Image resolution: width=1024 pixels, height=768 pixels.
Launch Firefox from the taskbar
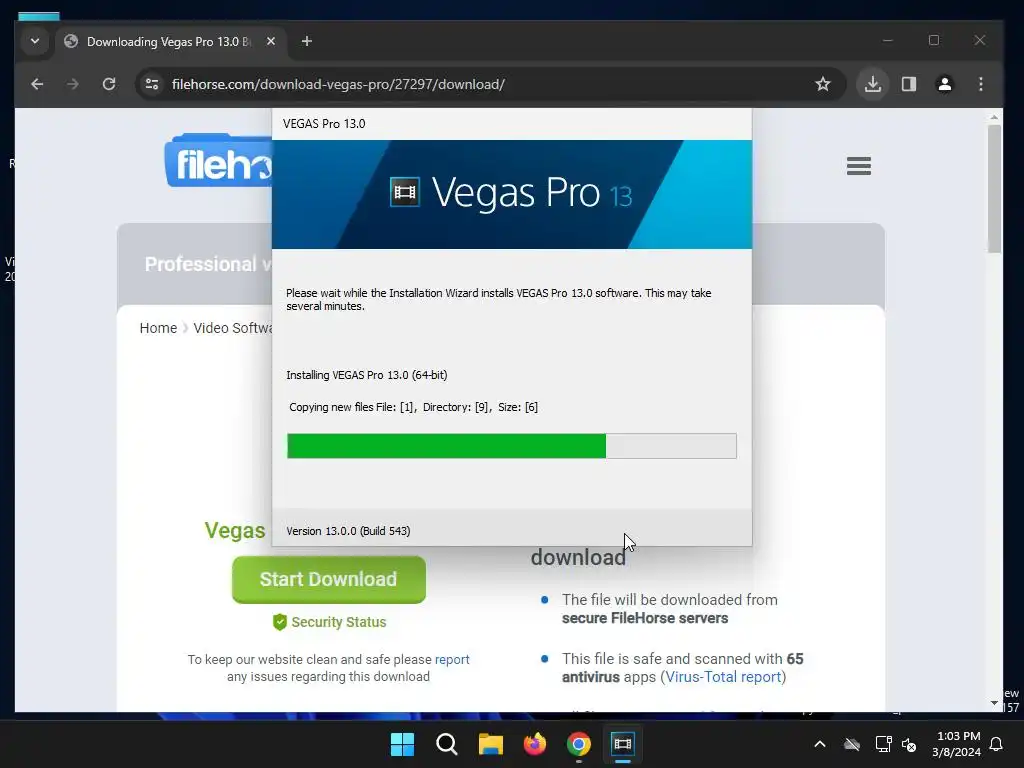(535, 744)
